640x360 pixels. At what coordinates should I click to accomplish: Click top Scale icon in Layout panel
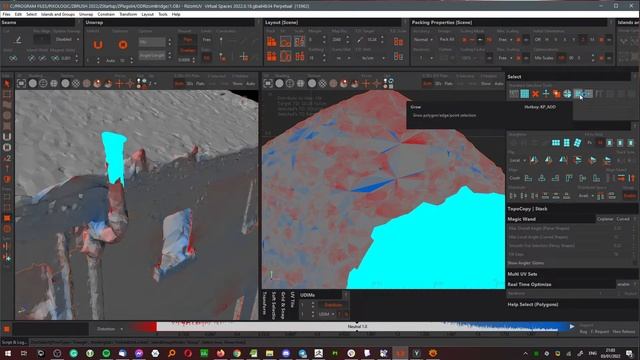tap(300, 41)
